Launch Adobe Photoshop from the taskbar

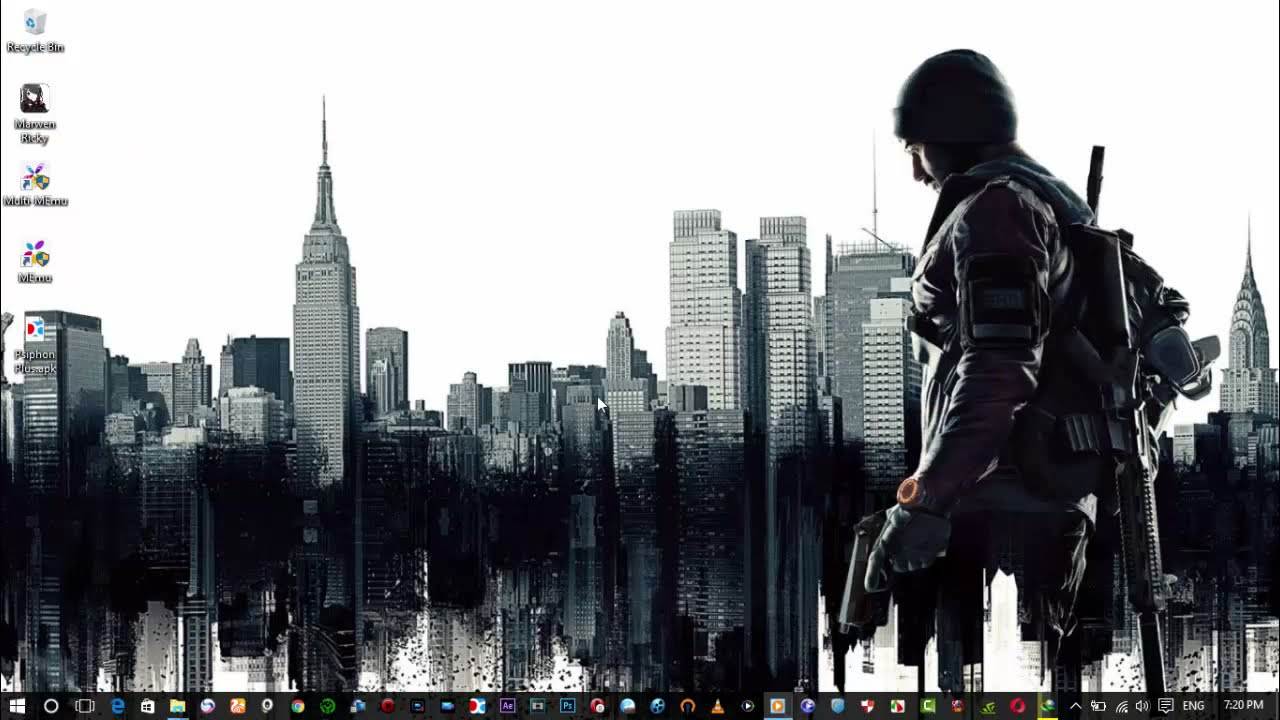point(568,706)
